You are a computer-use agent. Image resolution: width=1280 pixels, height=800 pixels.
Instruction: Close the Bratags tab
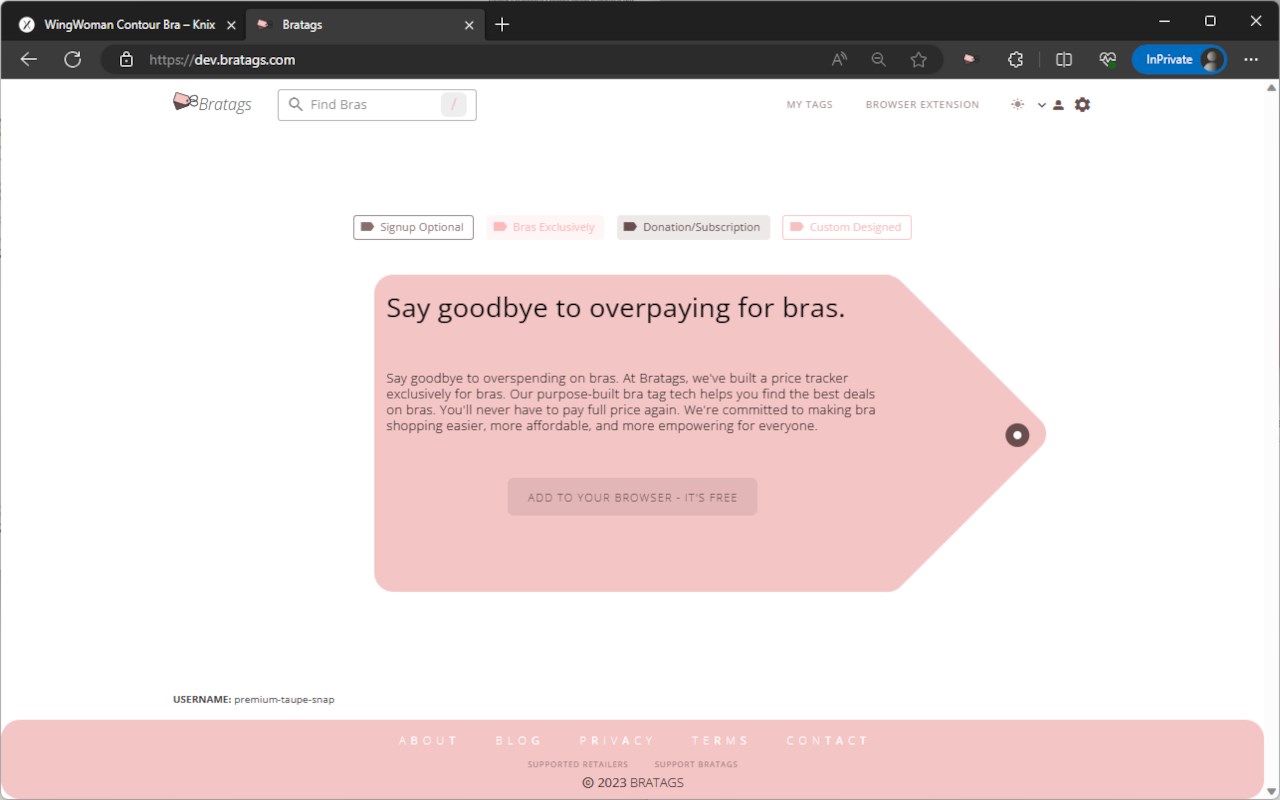[x=469, y=25]
